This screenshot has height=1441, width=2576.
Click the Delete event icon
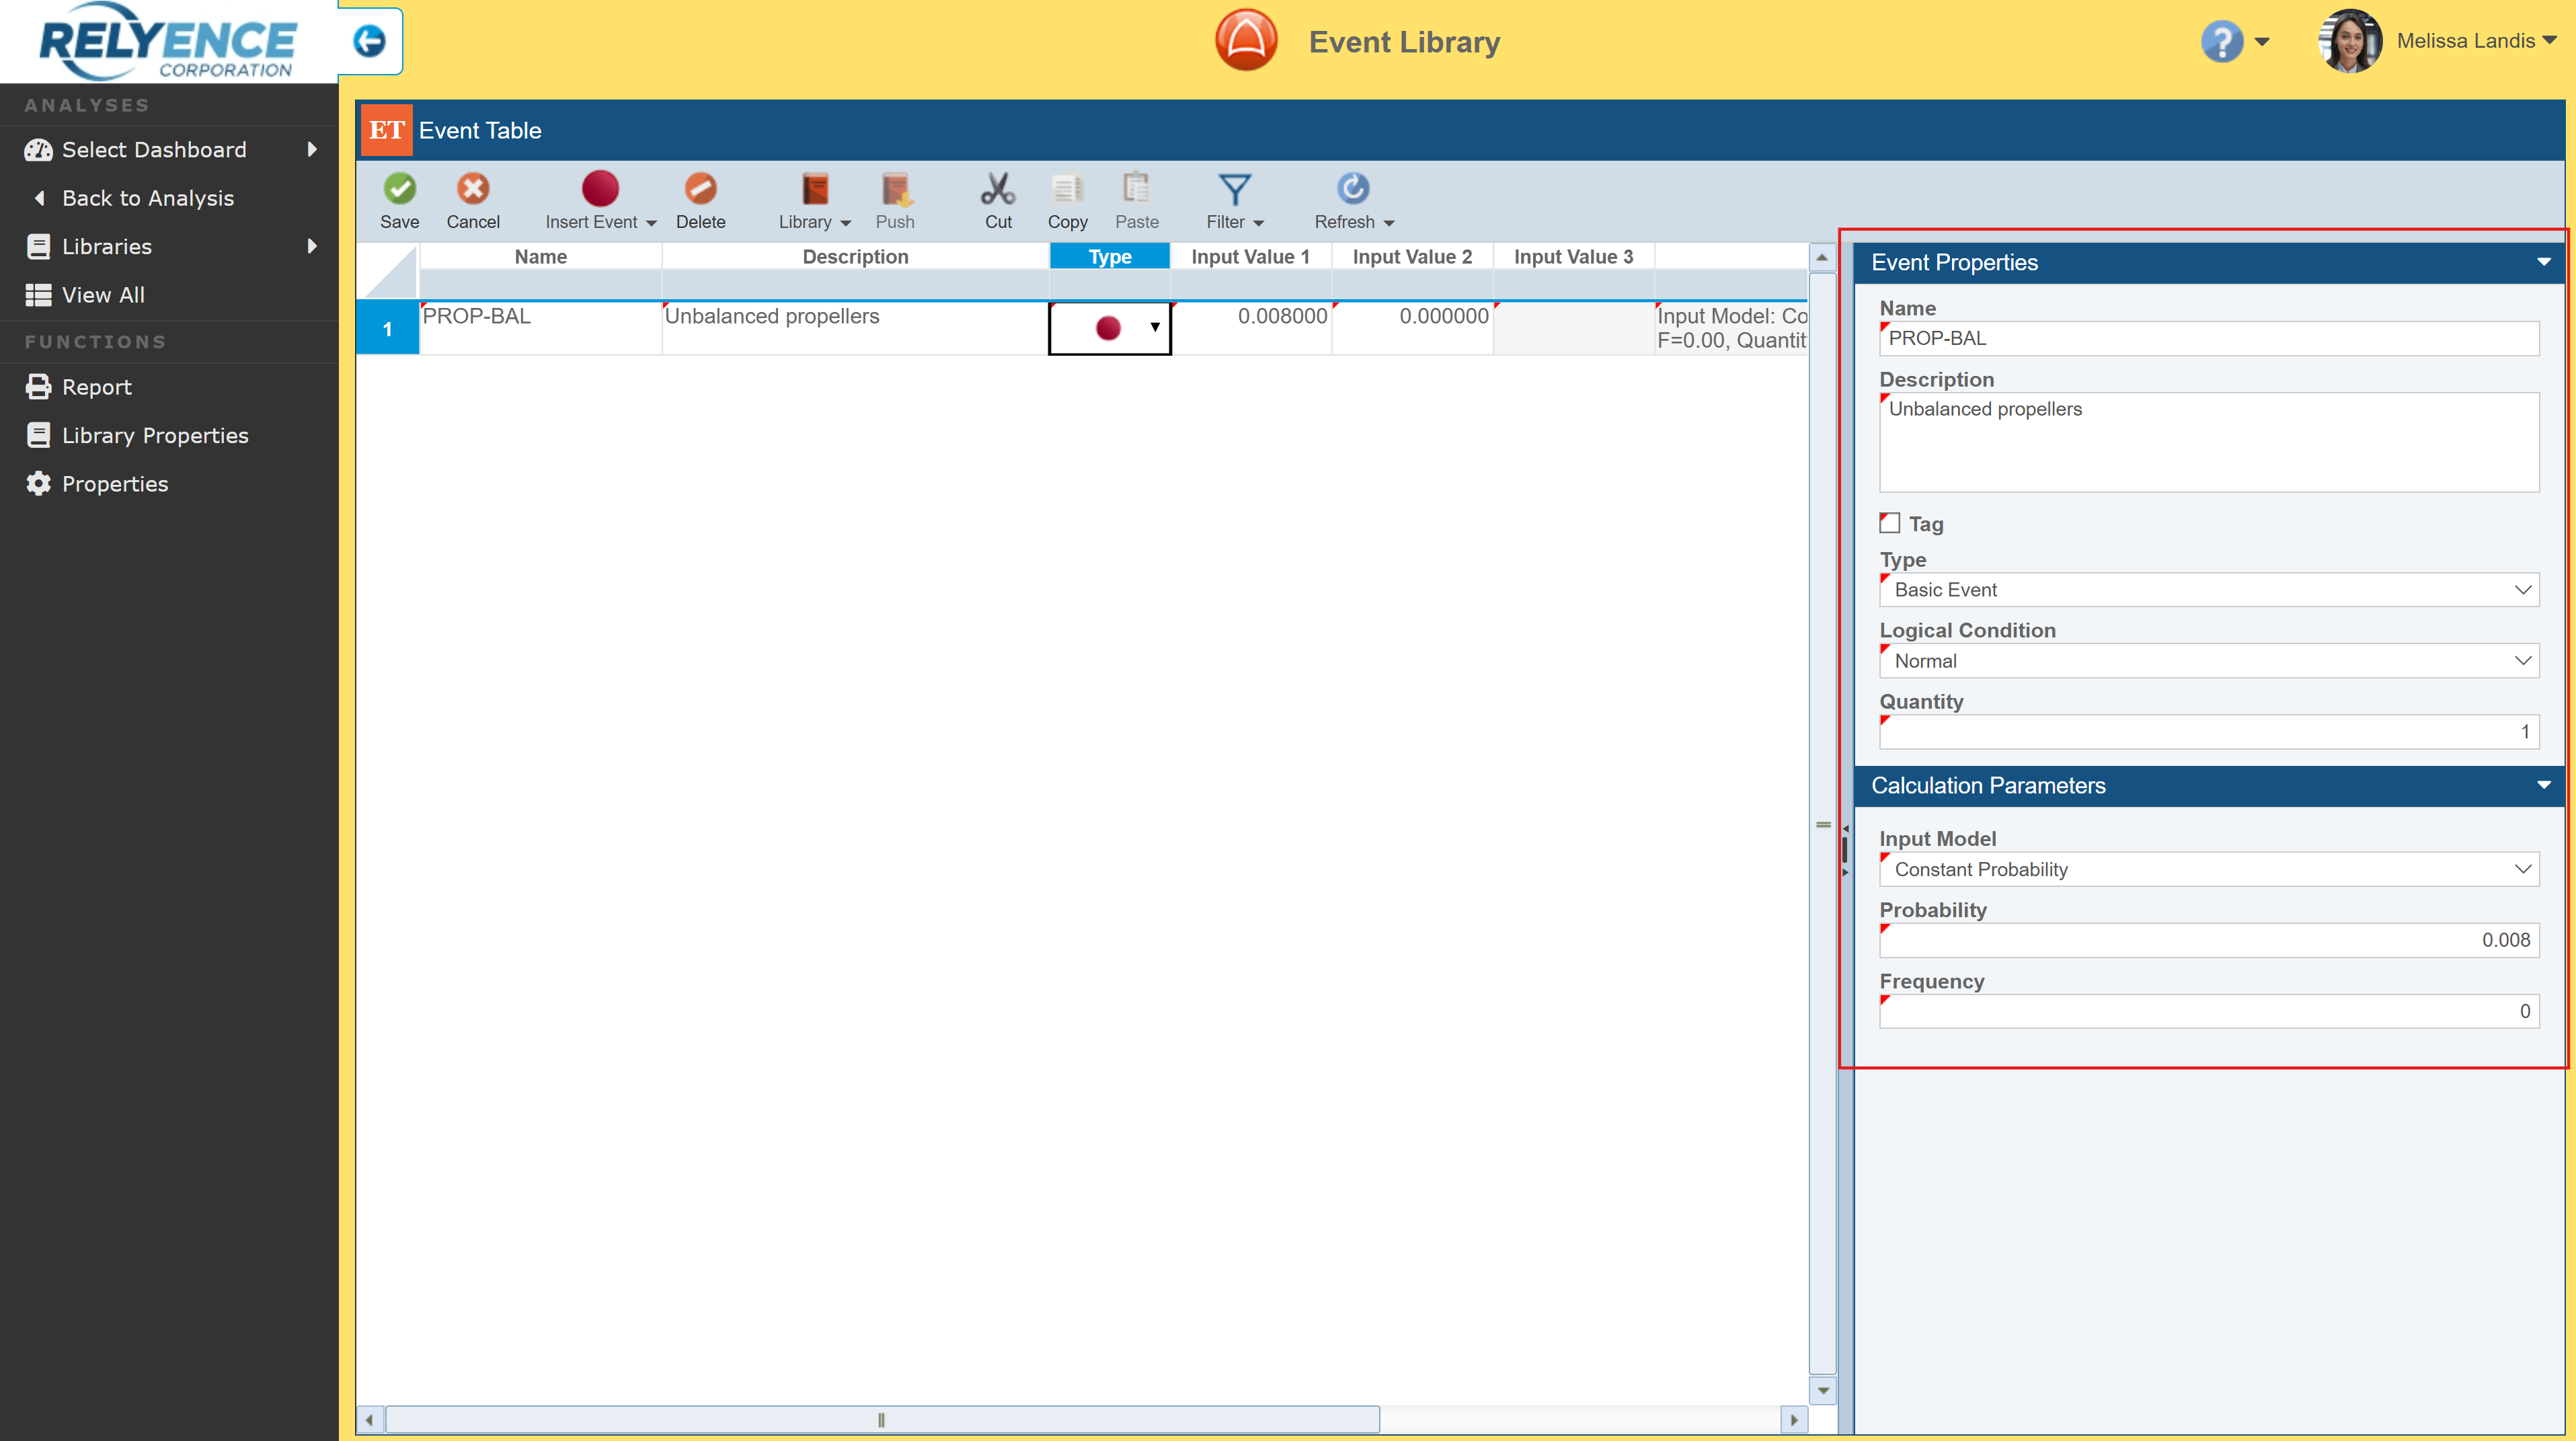click(700, 188)
